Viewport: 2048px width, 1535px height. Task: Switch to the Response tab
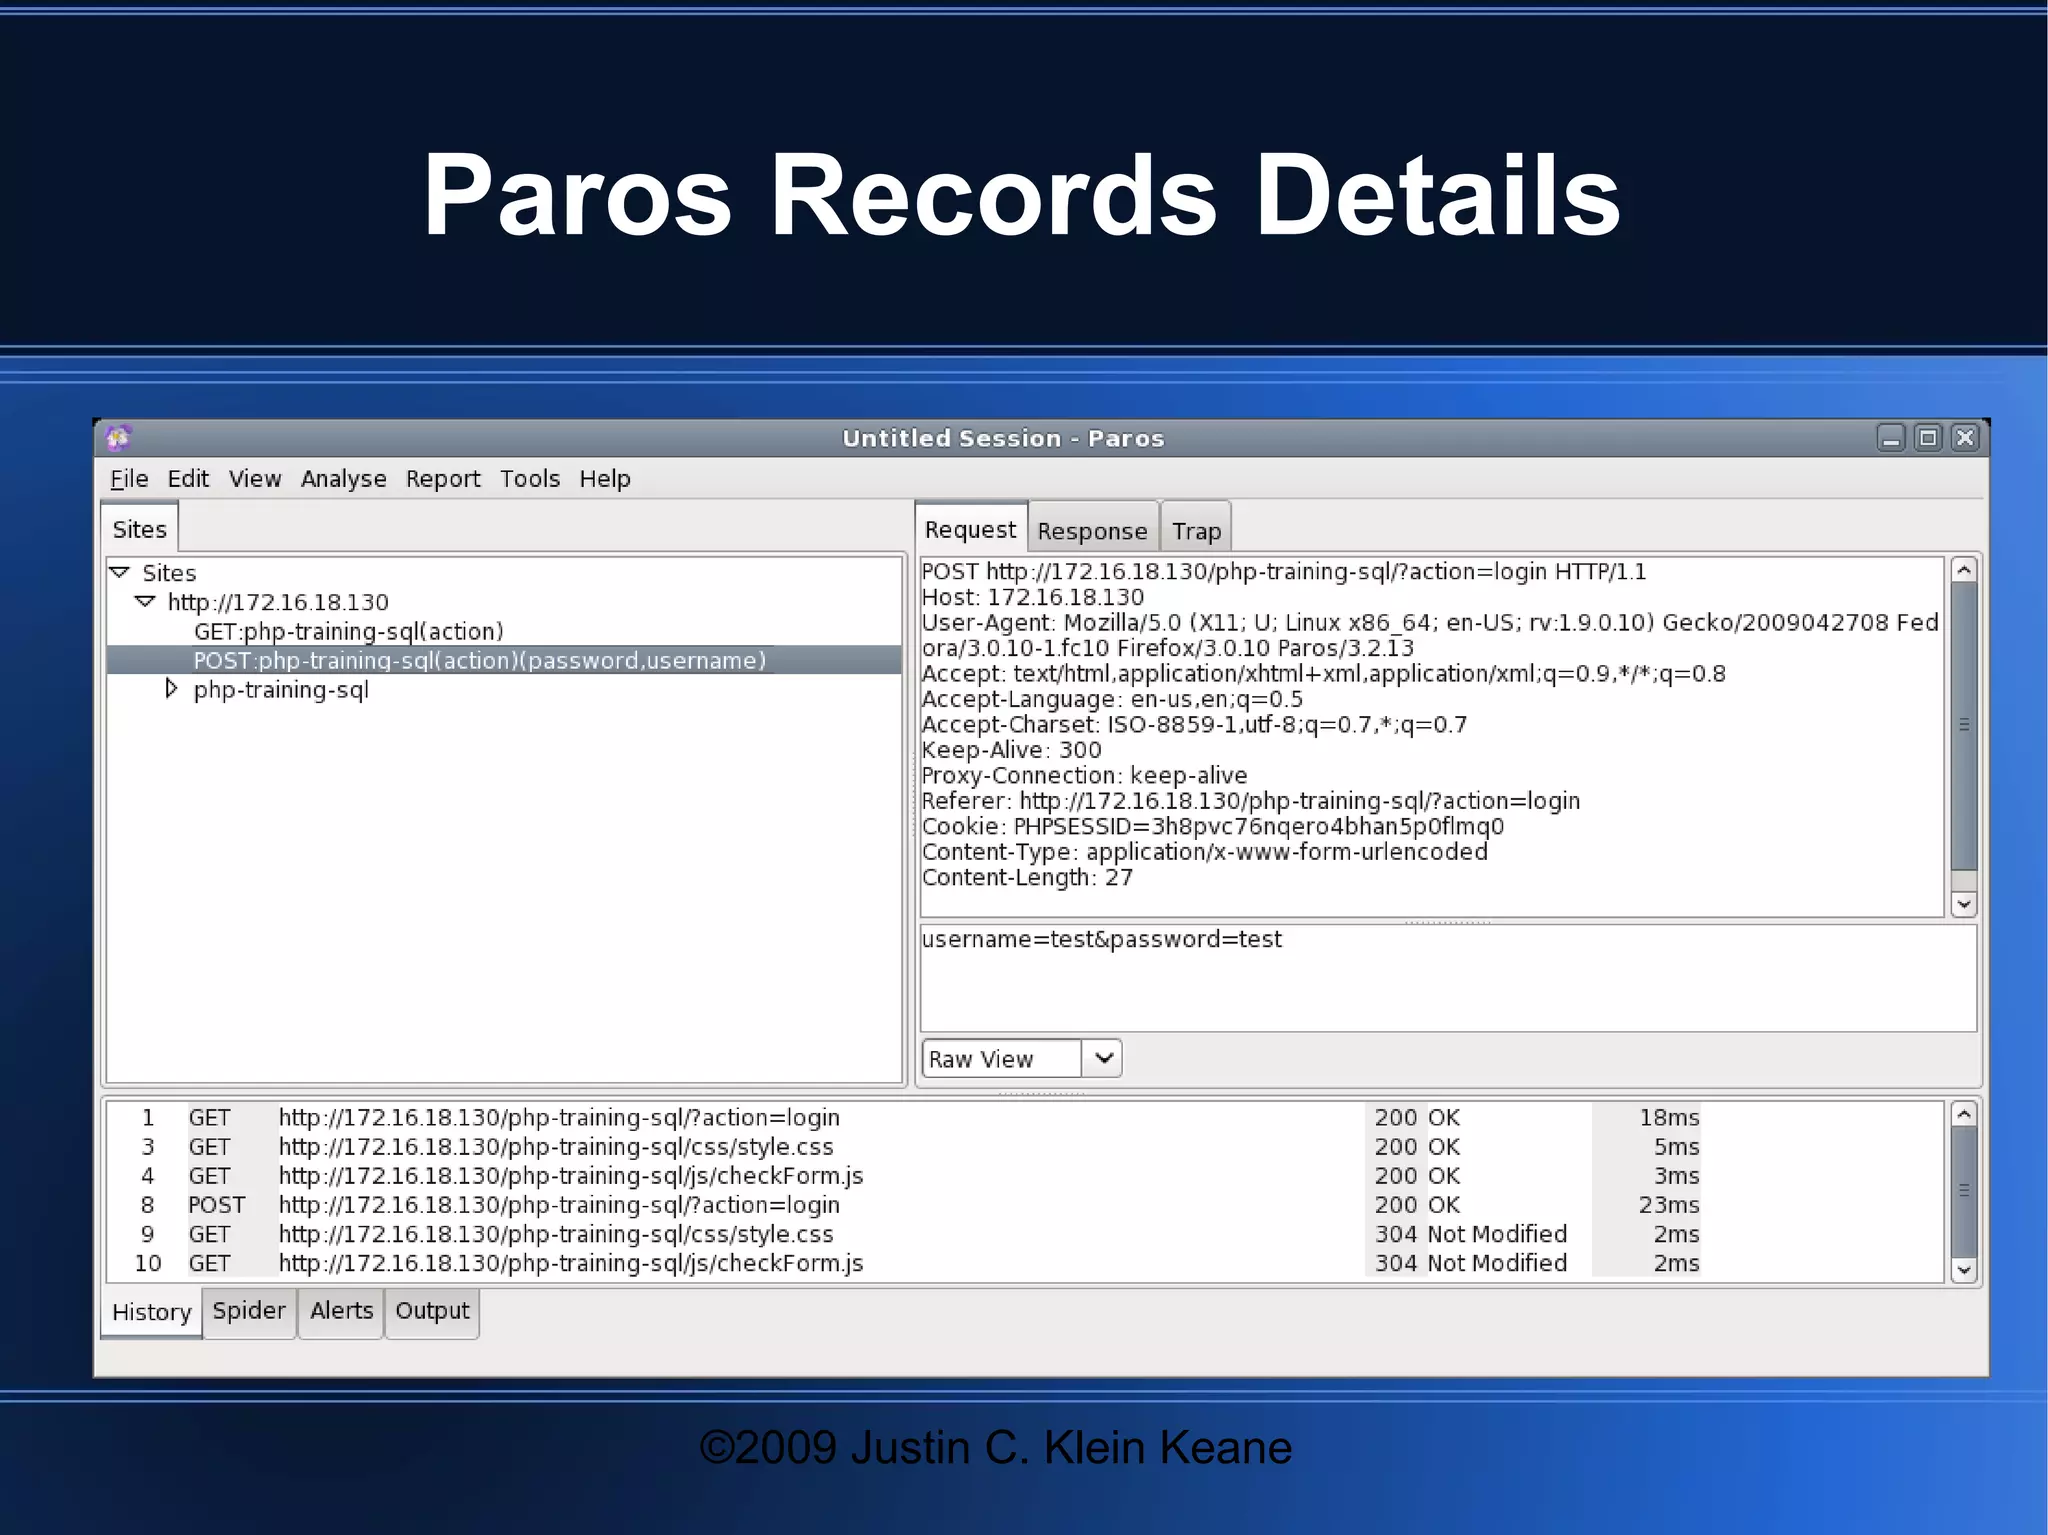coord(1092,530)
